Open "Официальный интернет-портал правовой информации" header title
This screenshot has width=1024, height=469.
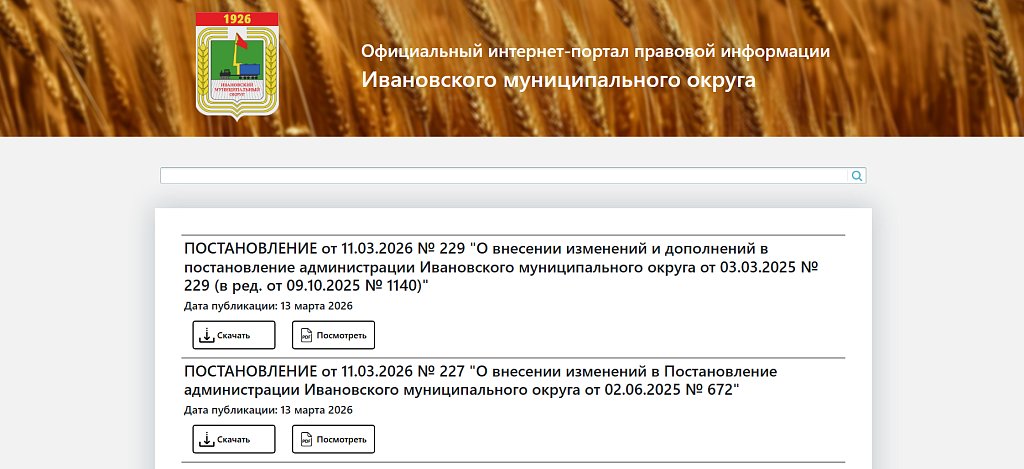click(x=595, y=51)
